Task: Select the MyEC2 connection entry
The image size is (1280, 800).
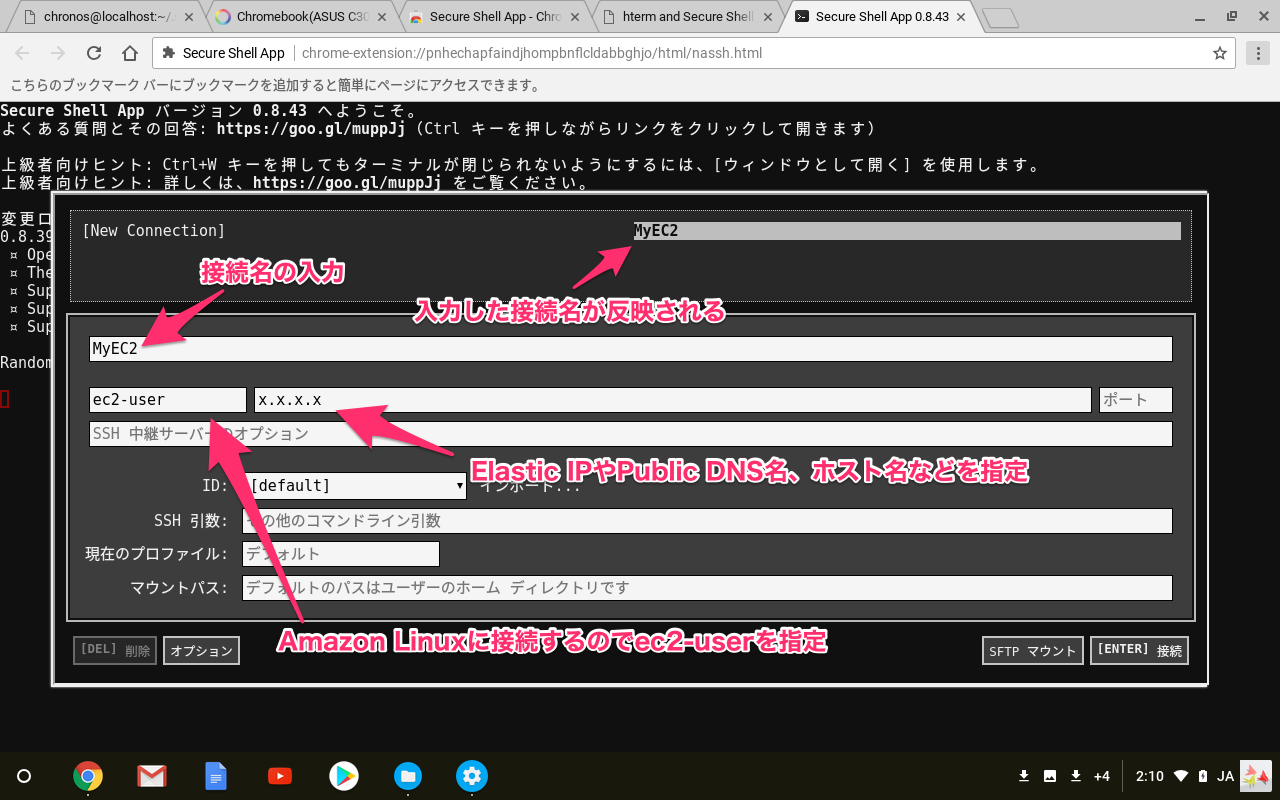Action: [907, 231]
